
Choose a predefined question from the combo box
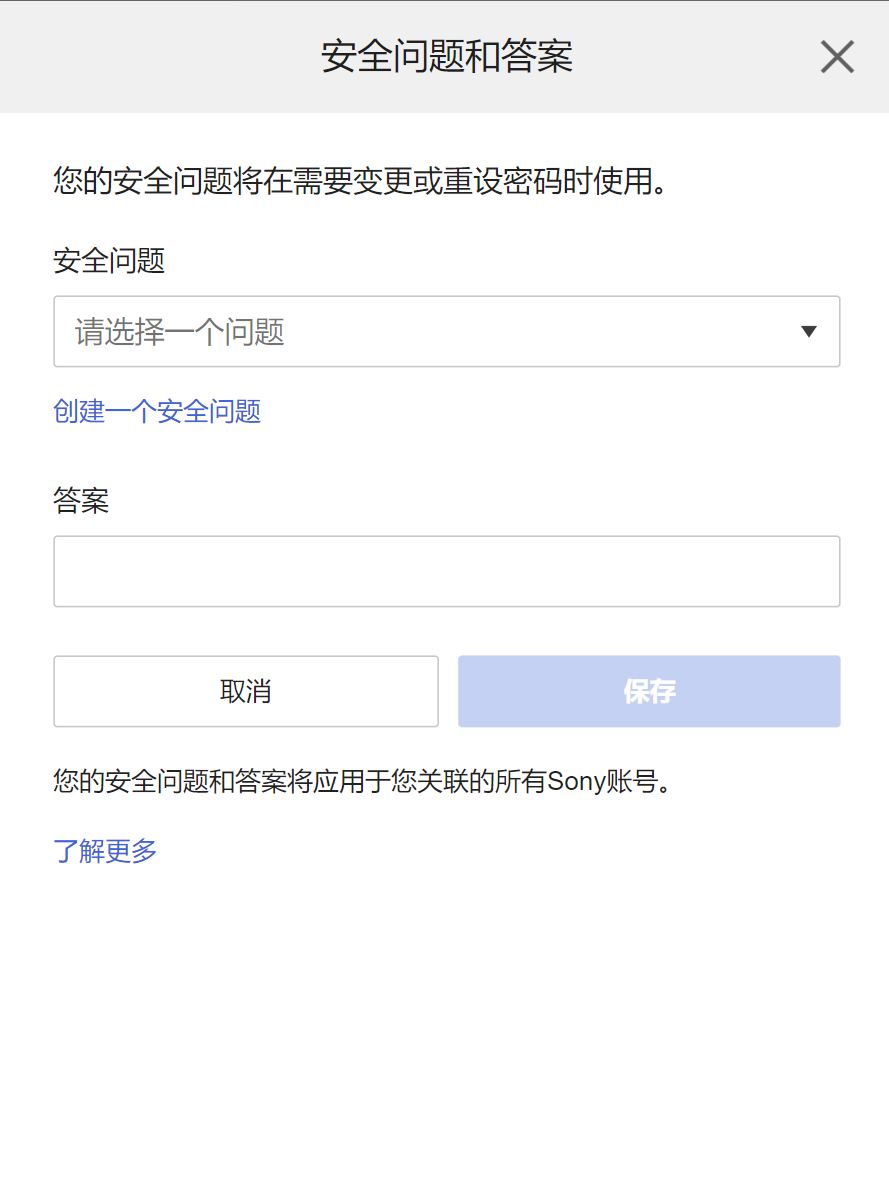tap(446, 331)
